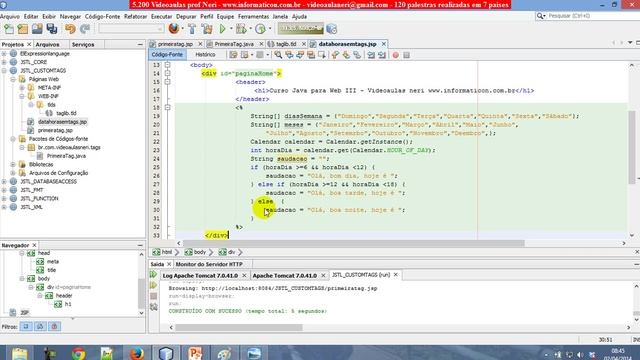Click the Código-Fonte view button
This screenshot has width=640, height=360.
click(167, 54)
